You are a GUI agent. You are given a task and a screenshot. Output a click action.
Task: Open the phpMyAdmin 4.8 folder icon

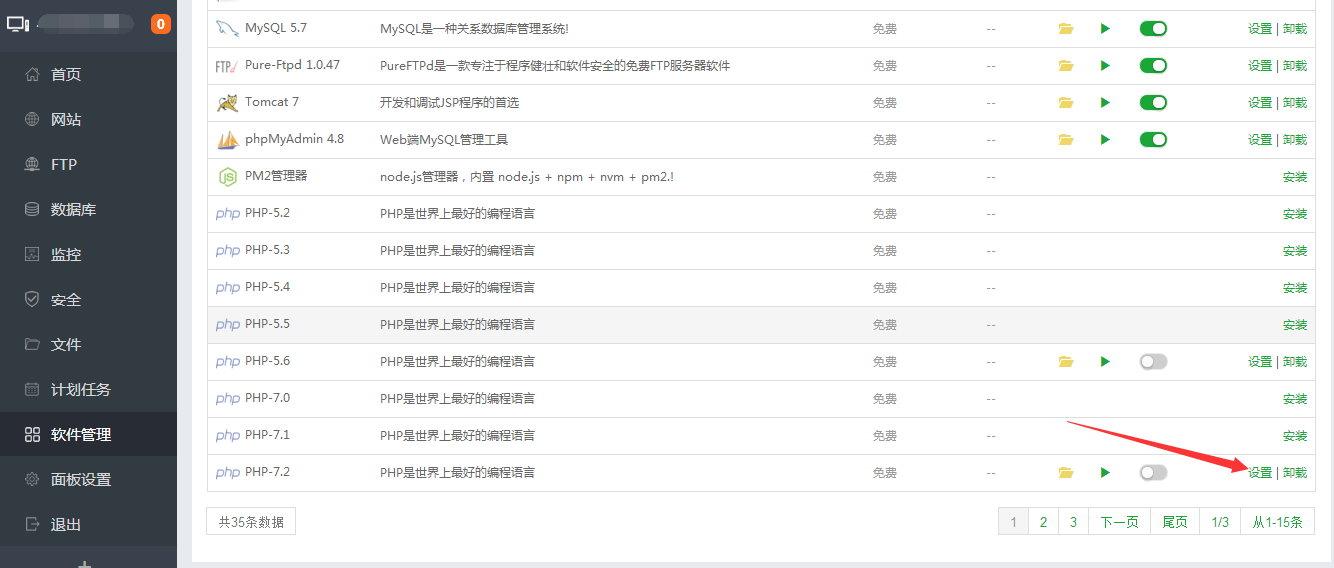coord(1066,140)
